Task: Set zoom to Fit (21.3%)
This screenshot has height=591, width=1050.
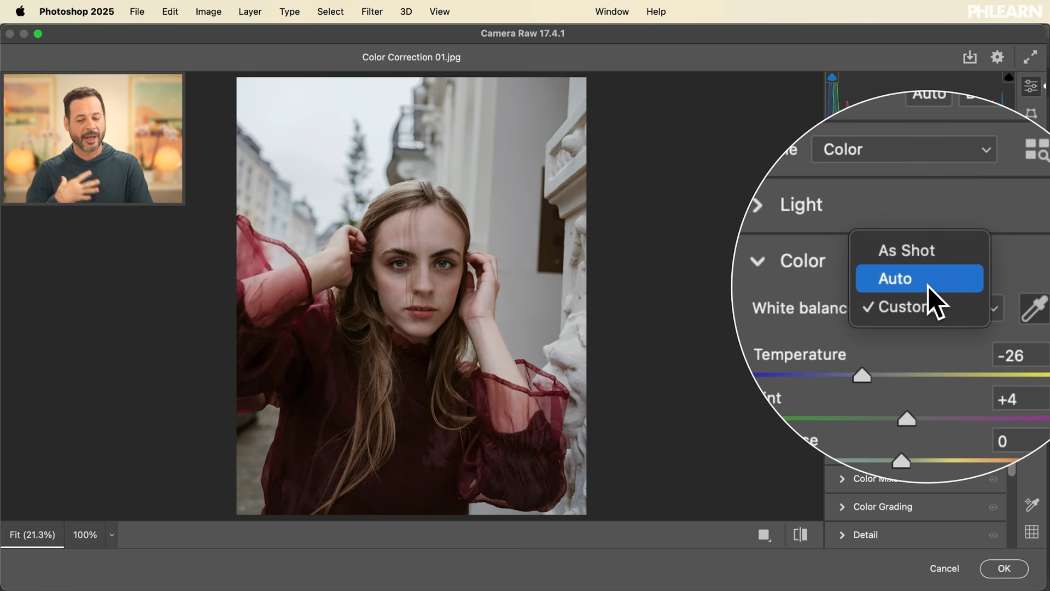Action: pos(32,535)
